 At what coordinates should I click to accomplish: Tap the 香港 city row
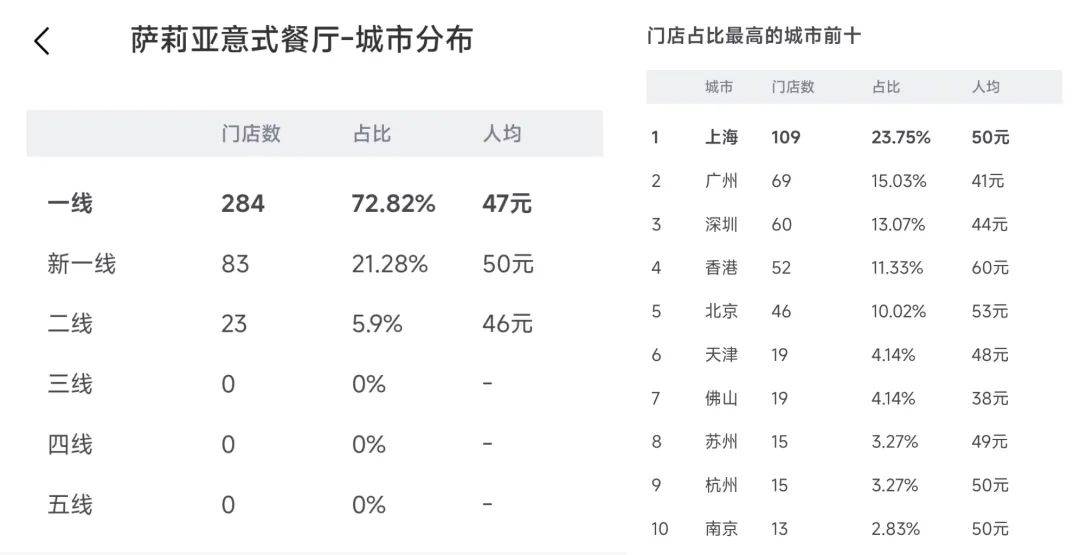(x=721, y=268)
